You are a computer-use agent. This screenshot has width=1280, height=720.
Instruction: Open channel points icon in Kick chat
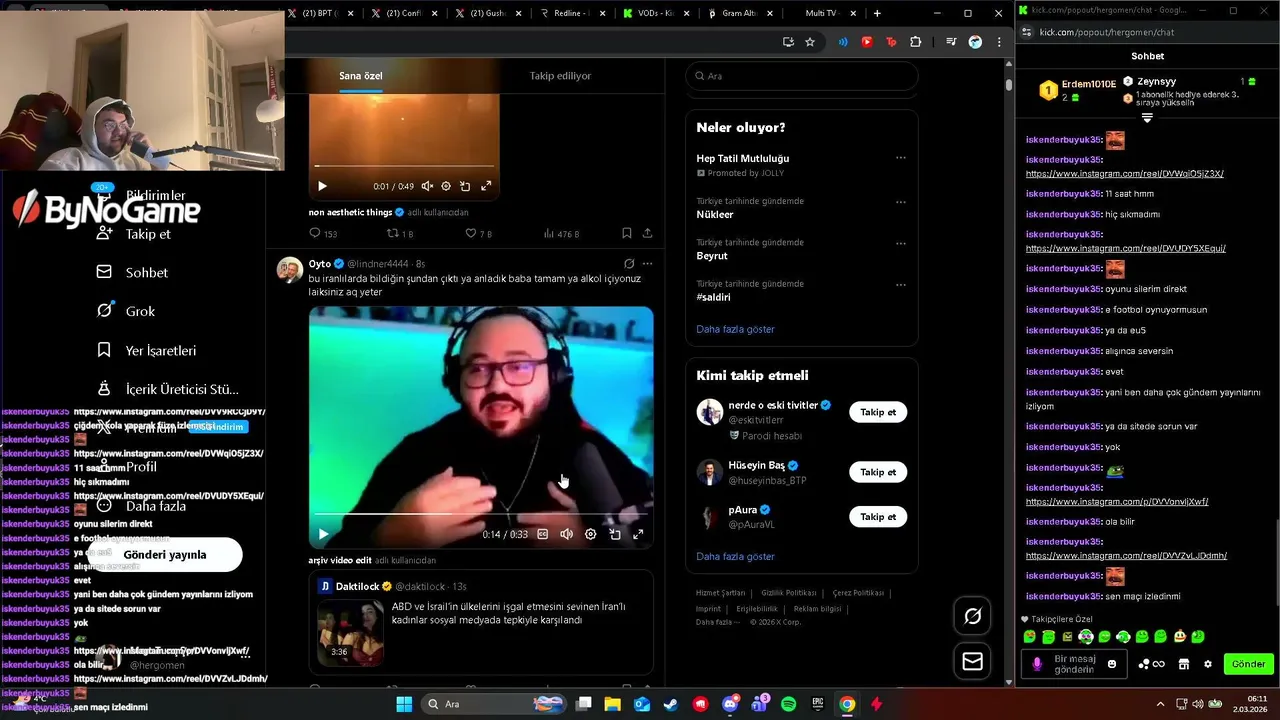[x=1151, y=664]
